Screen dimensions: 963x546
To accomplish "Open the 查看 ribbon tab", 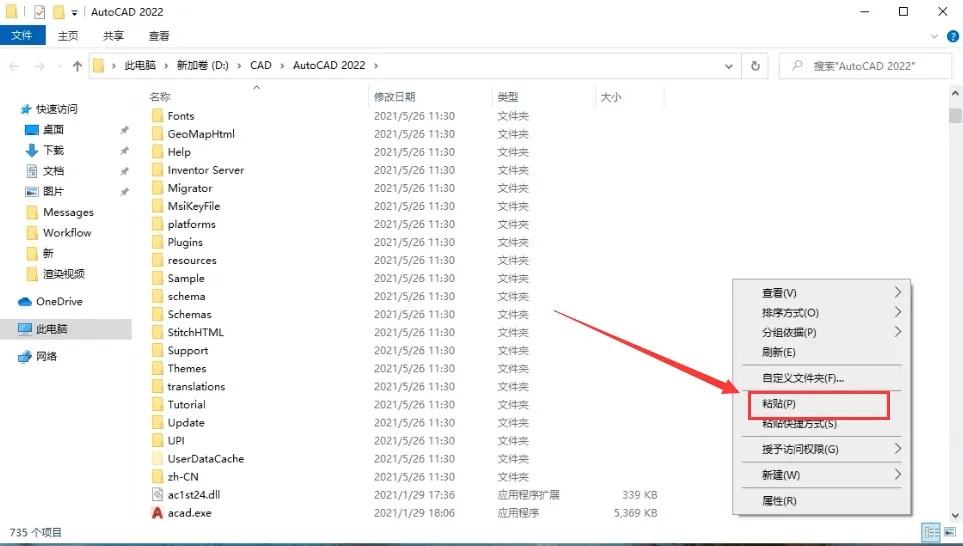I will (158, 36).
